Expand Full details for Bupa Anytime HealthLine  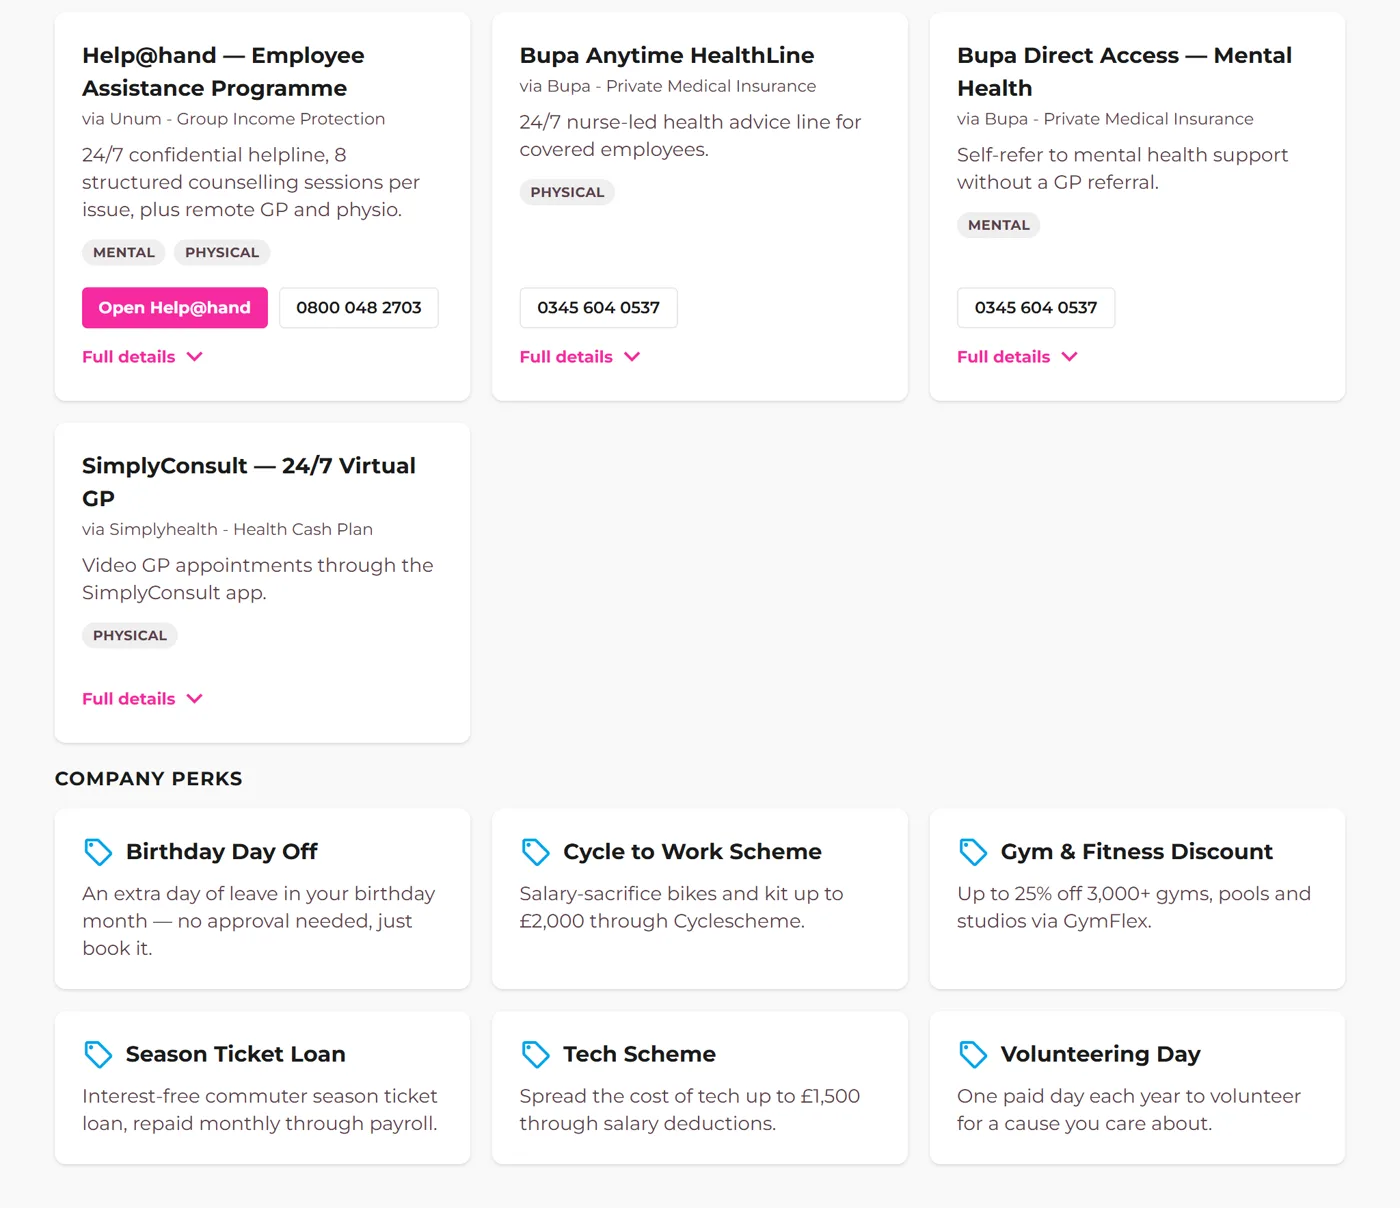580,357
